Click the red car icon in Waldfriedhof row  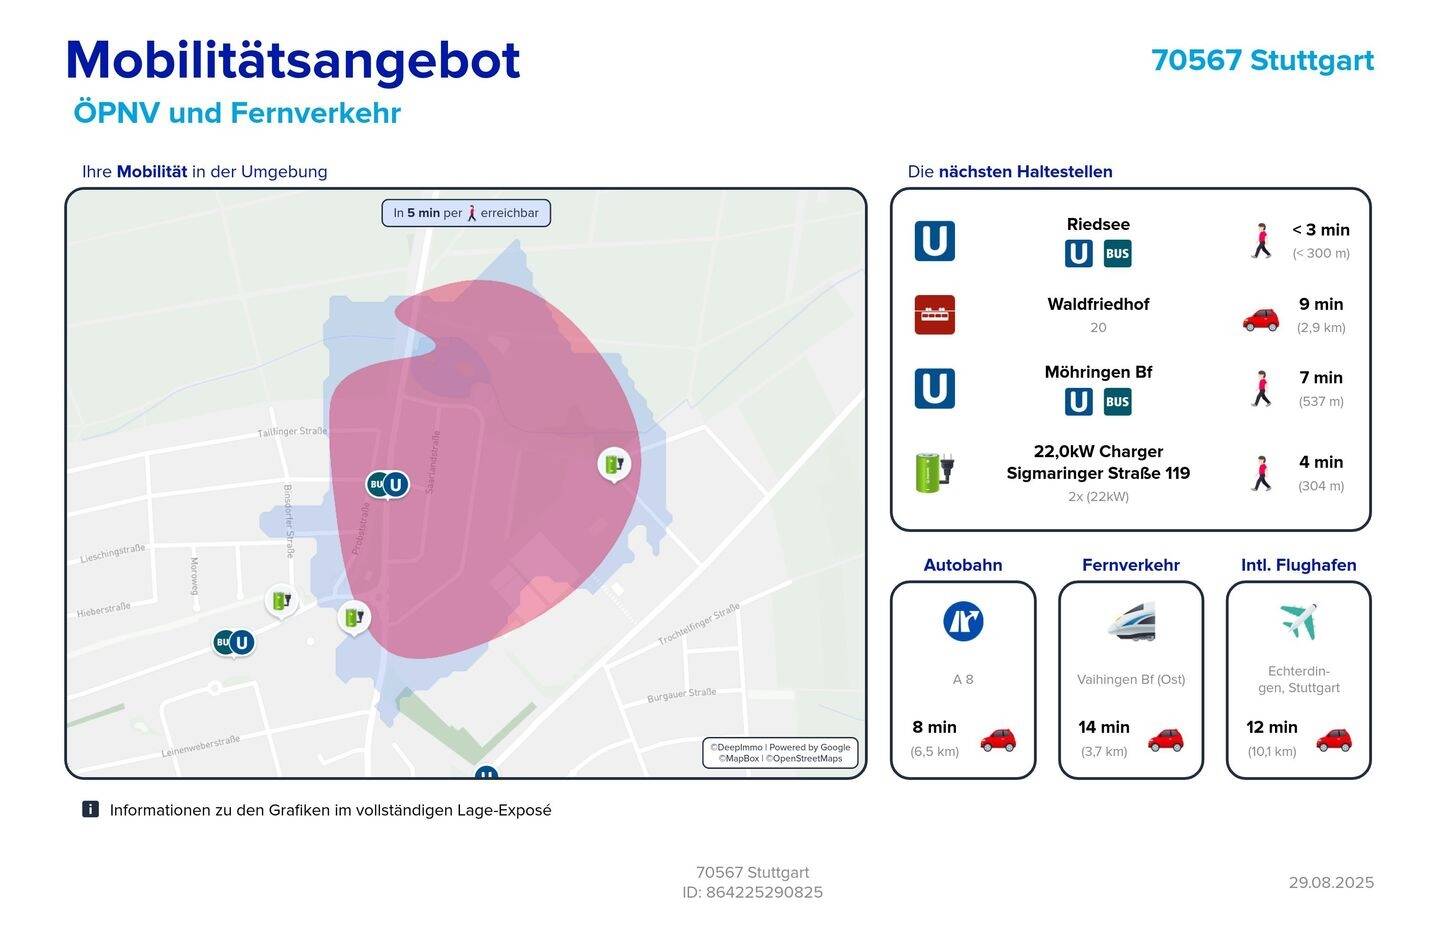pos(1260,318)
